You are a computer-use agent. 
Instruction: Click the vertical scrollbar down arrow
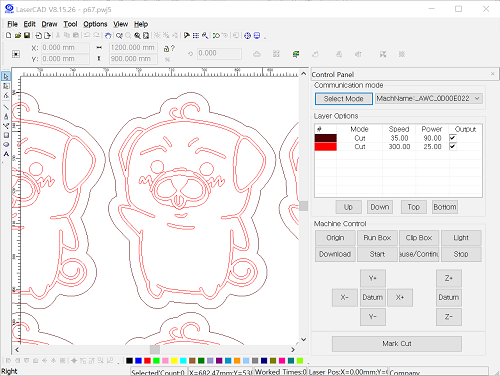(303, 339)
